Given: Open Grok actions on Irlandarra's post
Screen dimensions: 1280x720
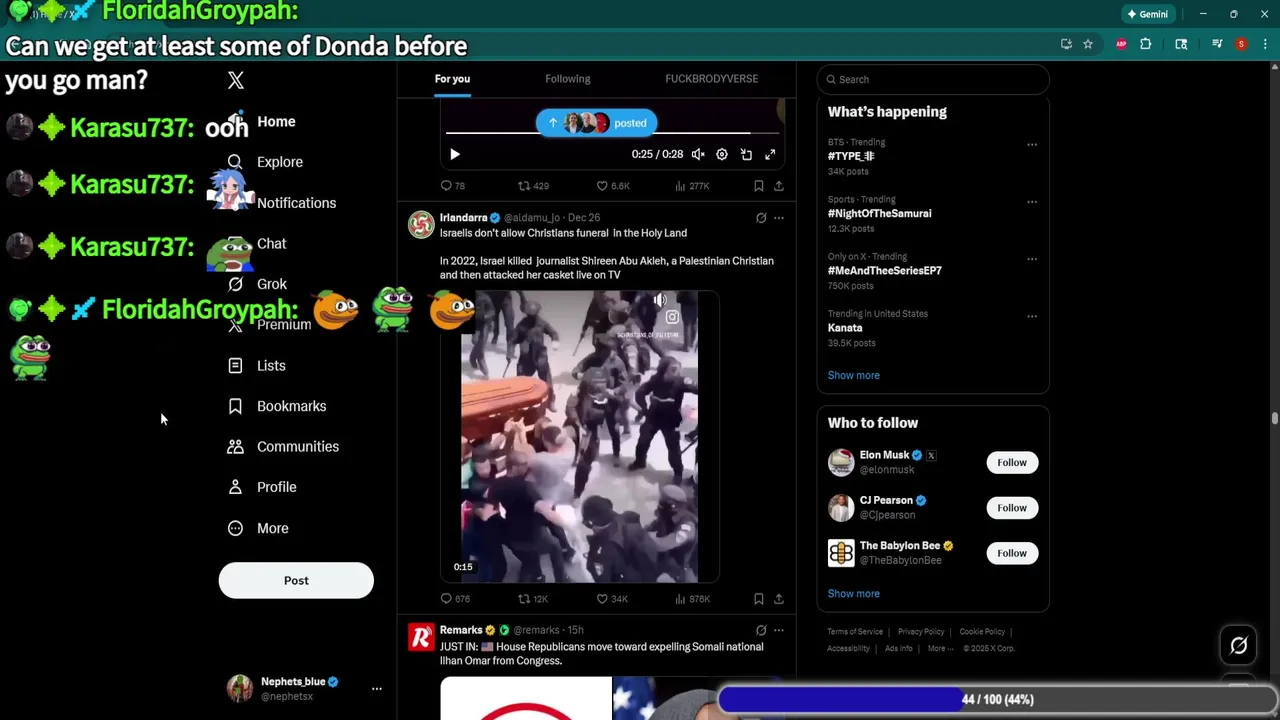Looking at the screenshot, I should (761, 218).
